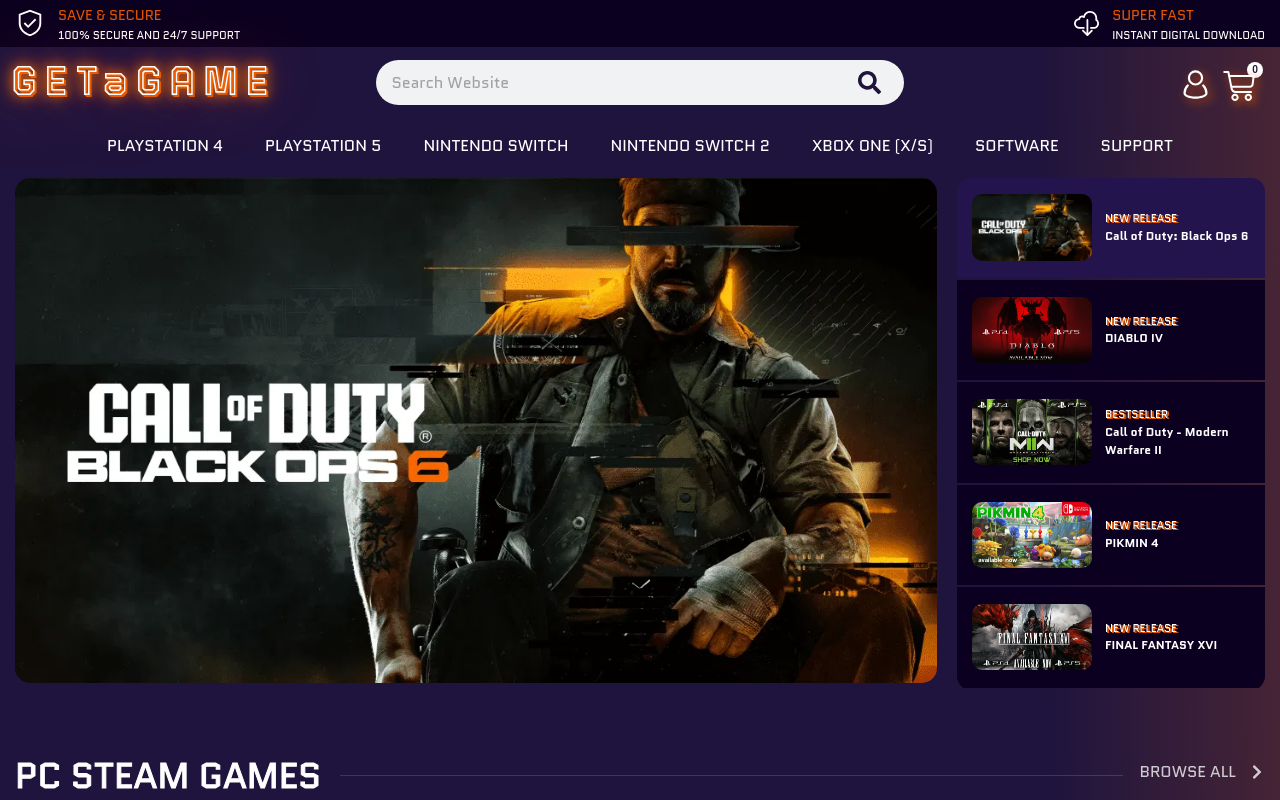Open the shopping cart icon
The height and width of the screenshot is (800, 1280).
pos(1240,87)
